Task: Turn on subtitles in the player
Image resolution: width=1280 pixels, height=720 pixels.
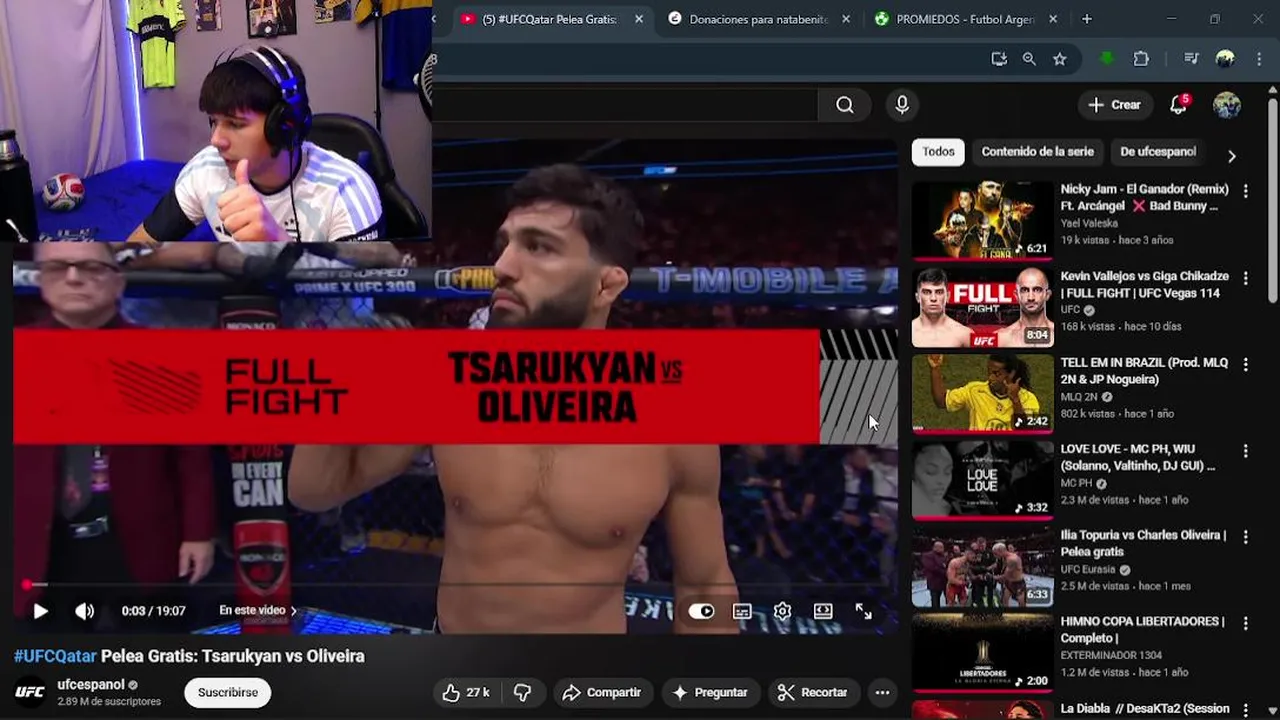Action: point(742,611)
